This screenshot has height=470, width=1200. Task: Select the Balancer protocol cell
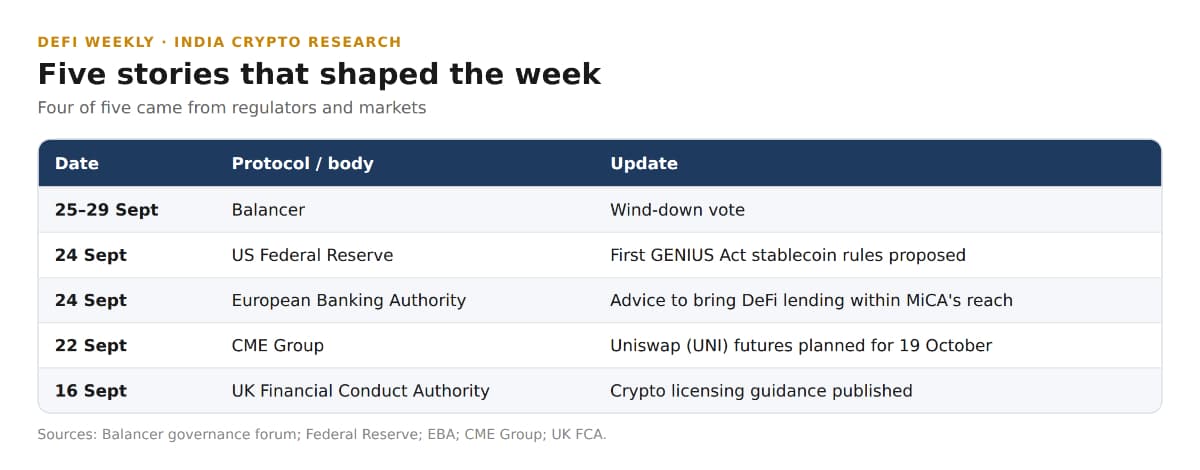pos(268,210)
